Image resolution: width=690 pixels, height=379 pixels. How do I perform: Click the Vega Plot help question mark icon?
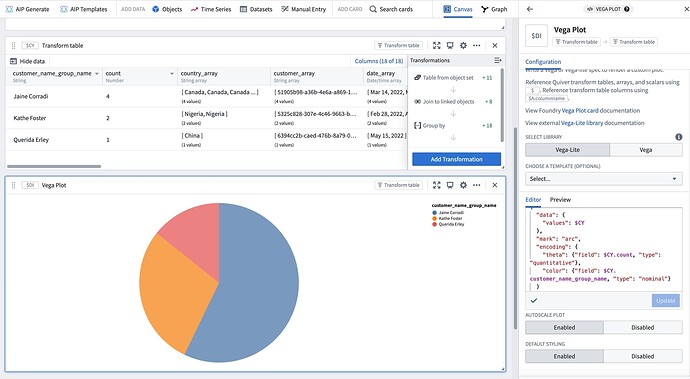[627, 9]
